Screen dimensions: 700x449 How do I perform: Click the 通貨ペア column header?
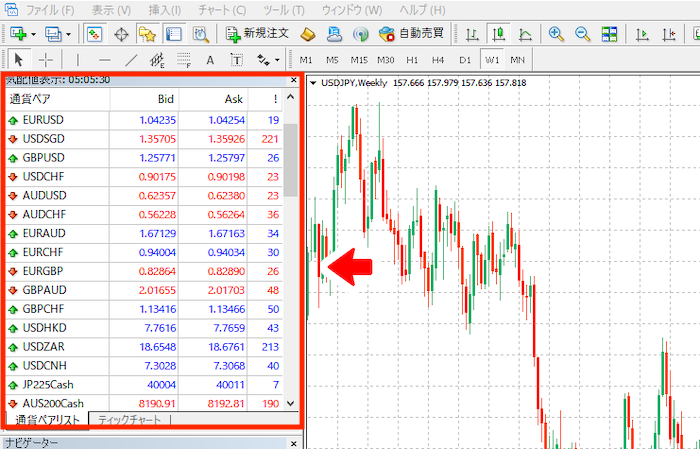click(58, 99)
